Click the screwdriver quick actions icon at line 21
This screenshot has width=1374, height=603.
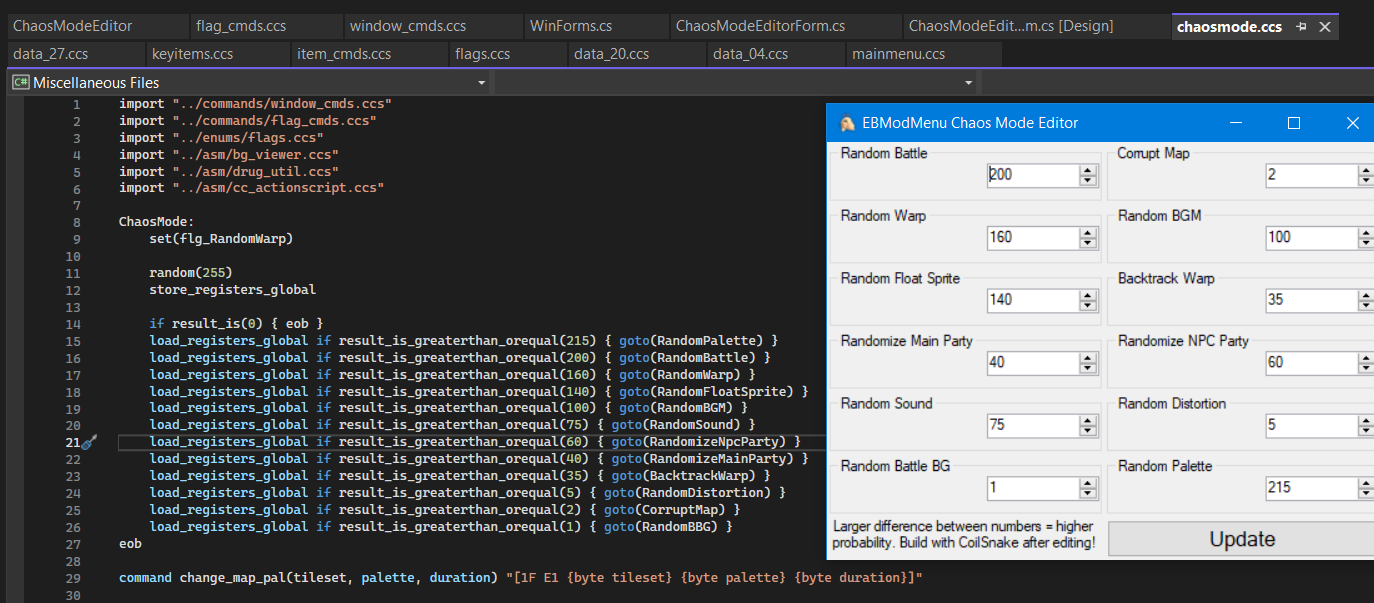click(89, 442)
